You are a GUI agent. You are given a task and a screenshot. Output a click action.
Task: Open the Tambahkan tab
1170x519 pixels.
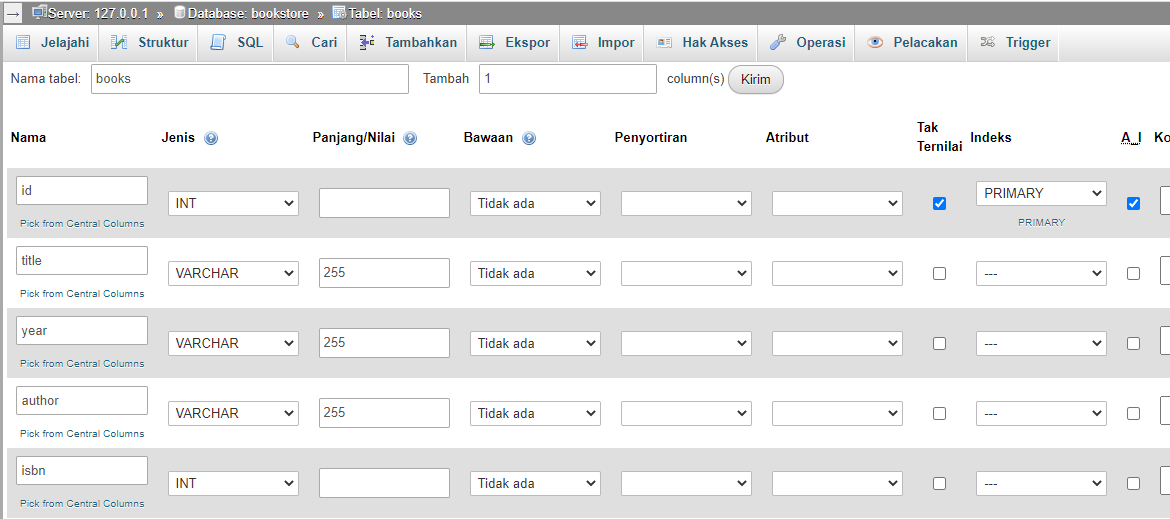point(408,43)
